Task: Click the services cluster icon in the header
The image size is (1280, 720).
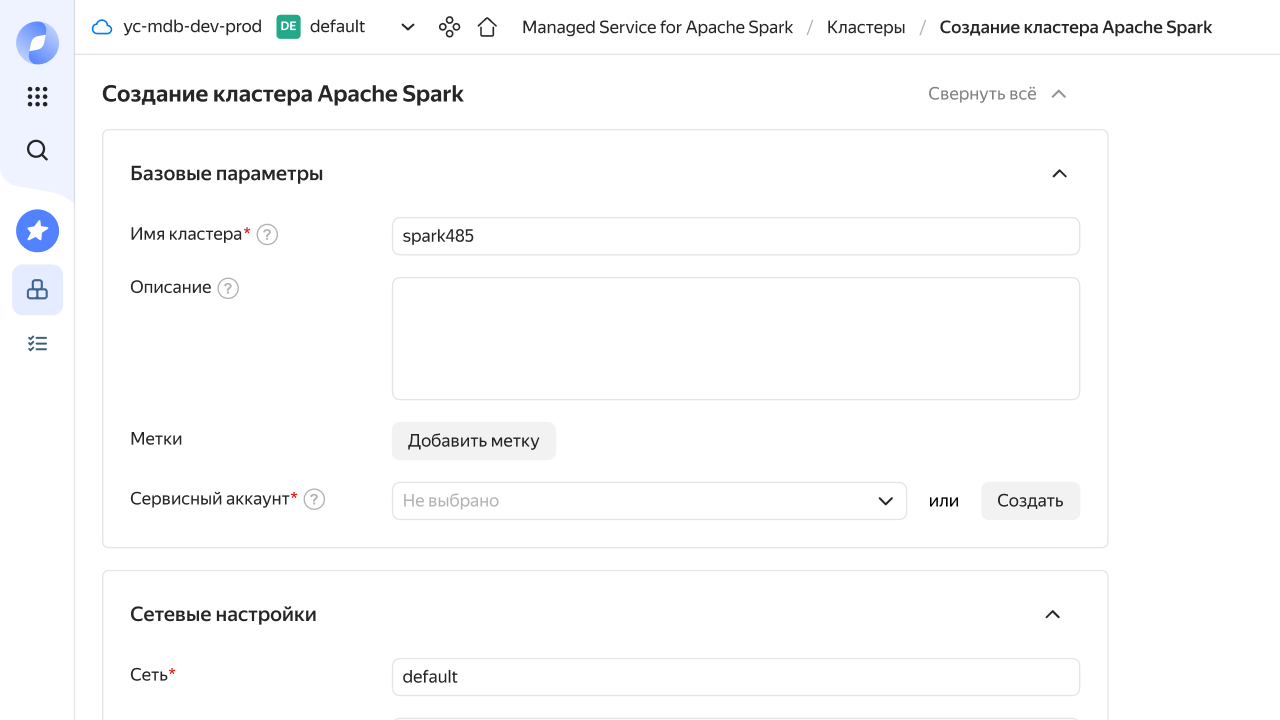Action: coord(450,27)
